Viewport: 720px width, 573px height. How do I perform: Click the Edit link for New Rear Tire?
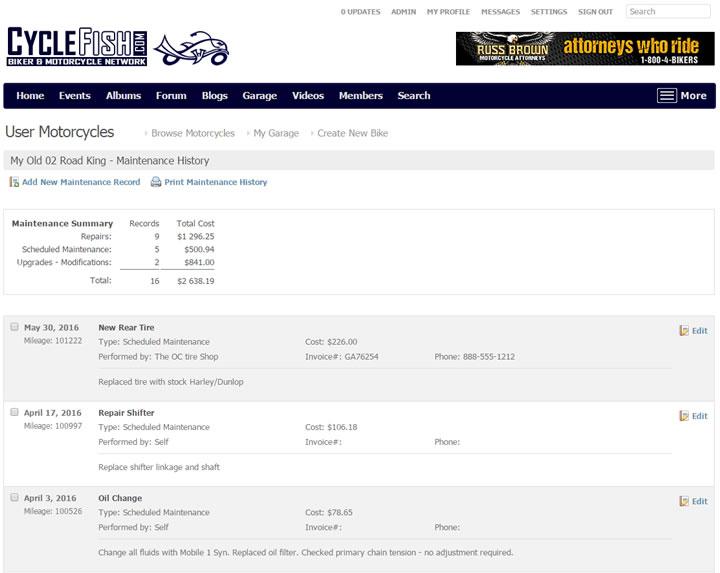click(x=699, y=331)
